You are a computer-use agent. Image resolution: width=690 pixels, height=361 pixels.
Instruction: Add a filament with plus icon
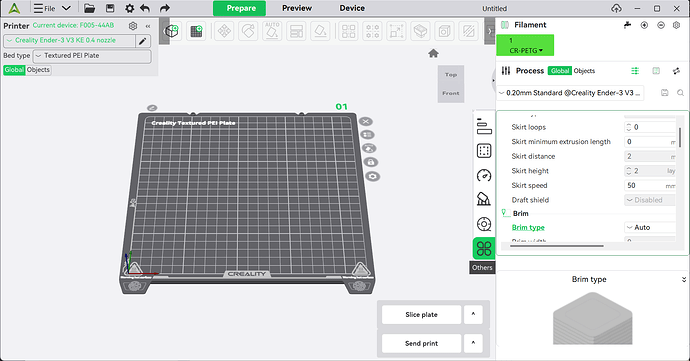(x=644, y=25)
